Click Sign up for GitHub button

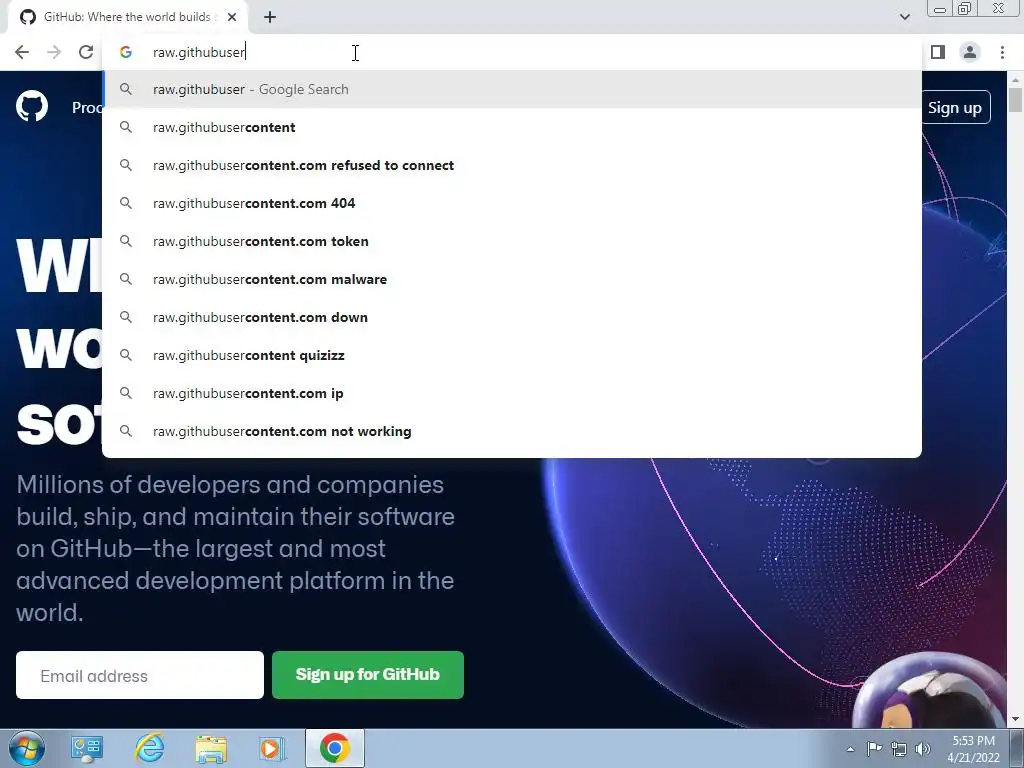[368, 675]
